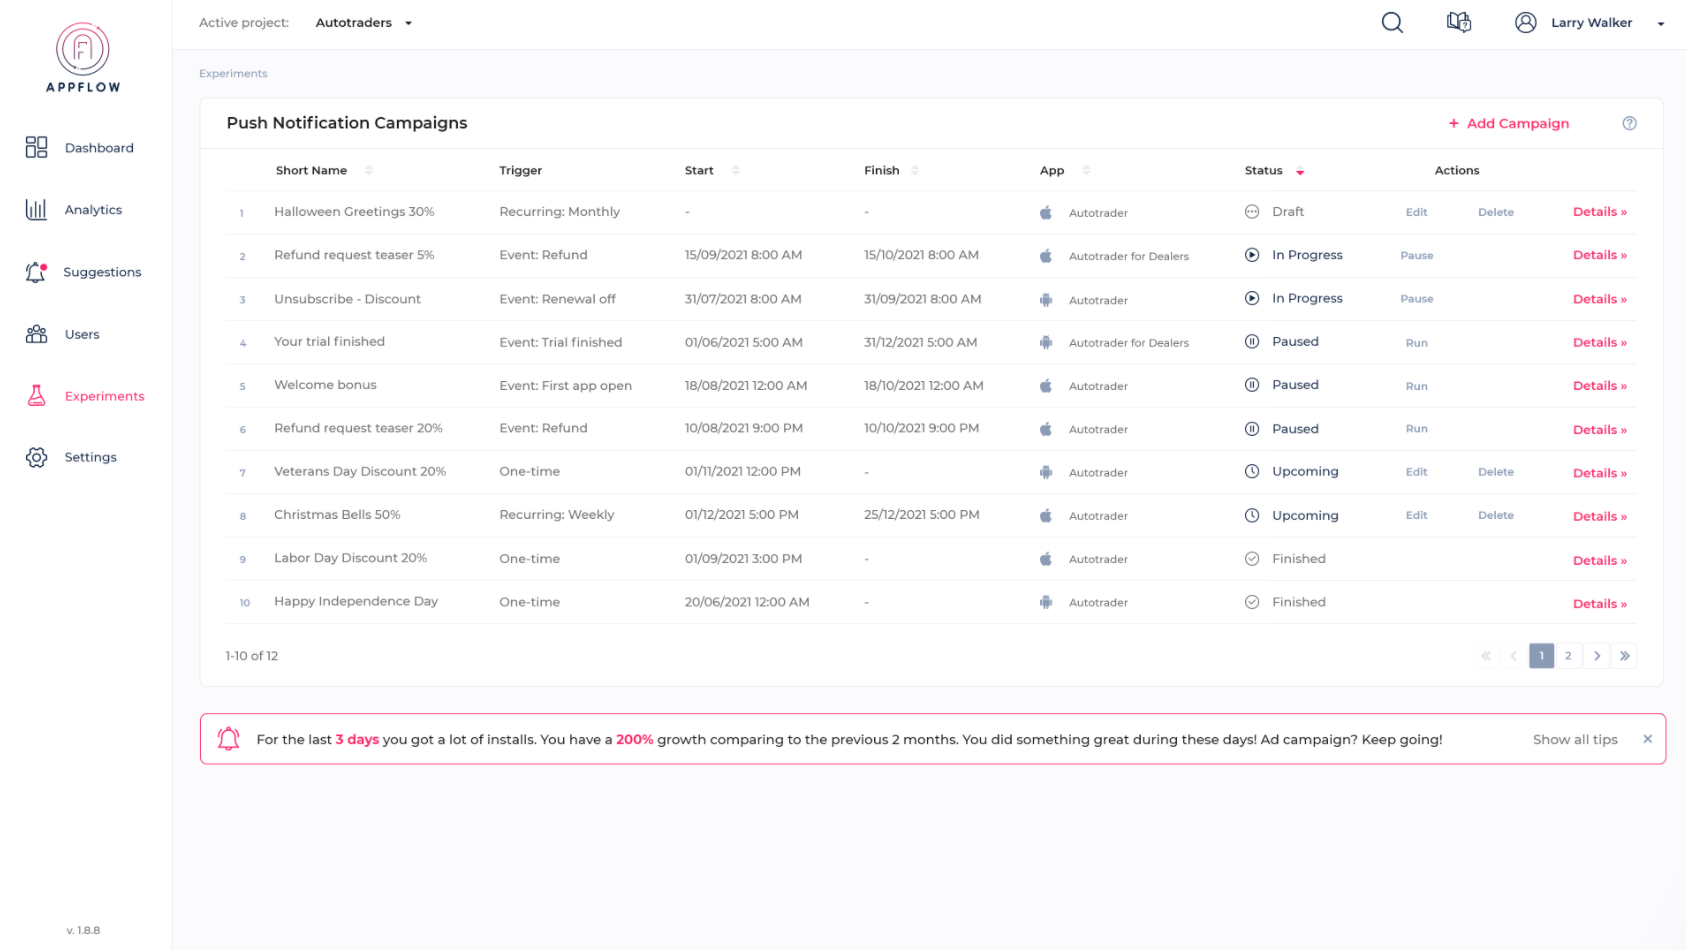
Task: Open the Autotraders active project dropdown
Action: coord(364,22)
